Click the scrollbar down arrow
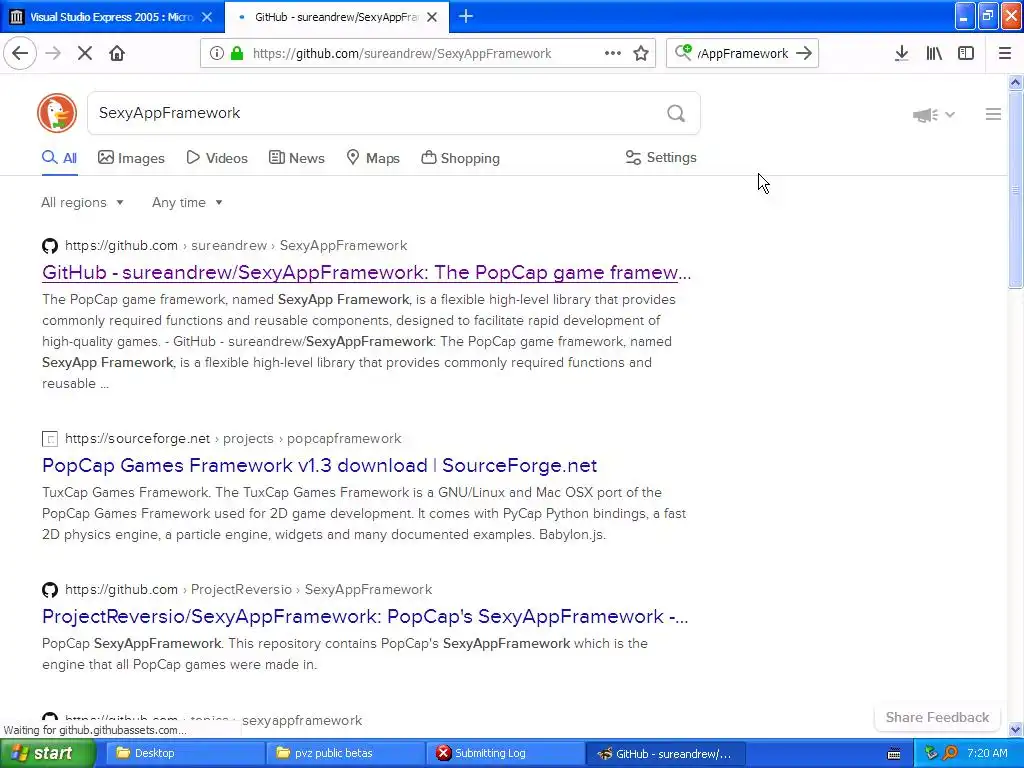Screen dimensions: 1024x768 pos(1015,729)
